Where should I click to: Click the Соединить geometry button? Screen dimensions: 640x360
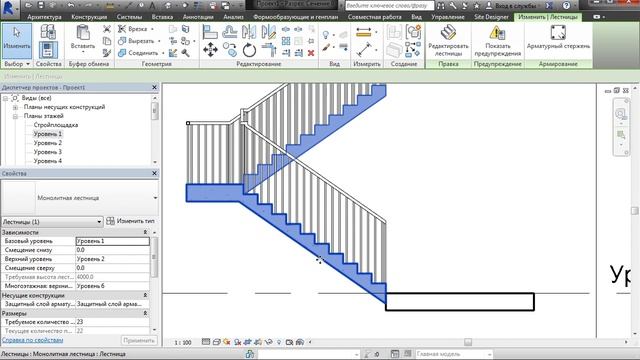click(x=138, y=53)
